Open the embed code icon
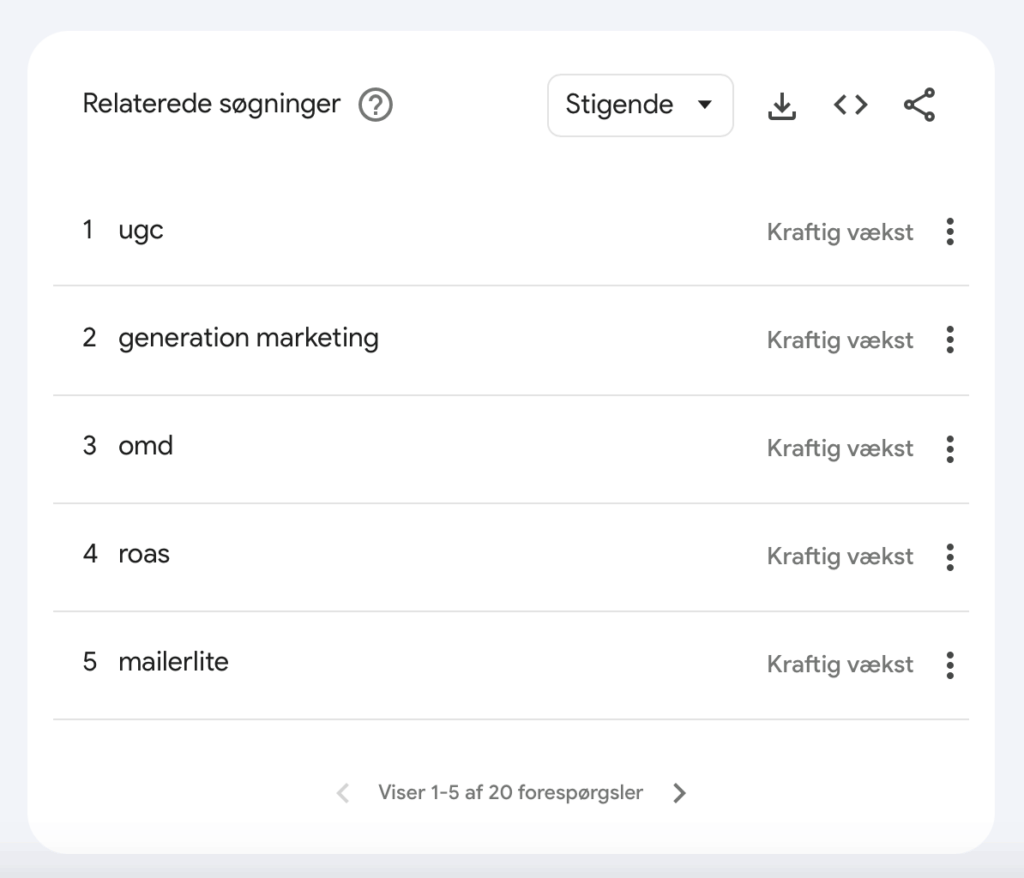Image resolution: width=1024 pixels, height=878 pixels. coord(850,105)
